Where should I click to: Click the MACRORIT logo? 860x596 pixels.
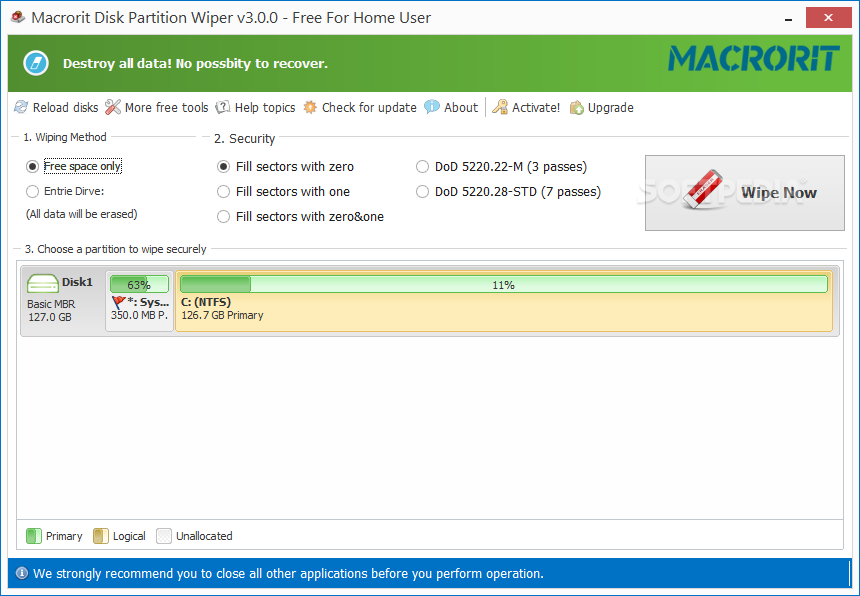click(754, 59)
